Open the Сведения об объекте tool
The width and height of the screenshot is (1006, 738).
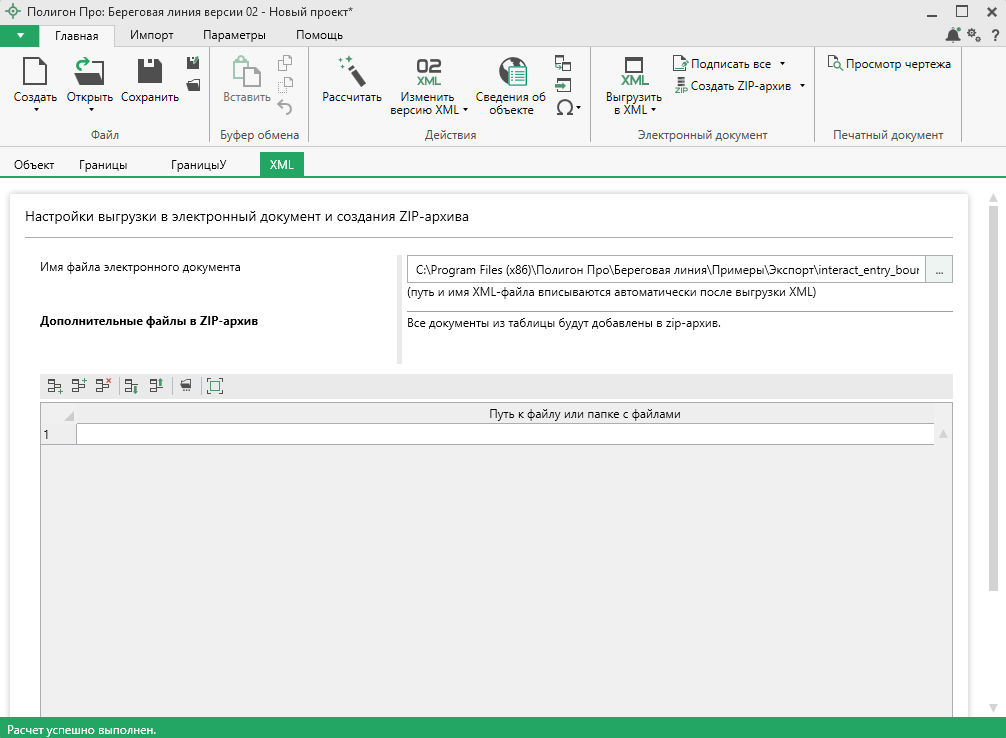click(x=511, y=85)
